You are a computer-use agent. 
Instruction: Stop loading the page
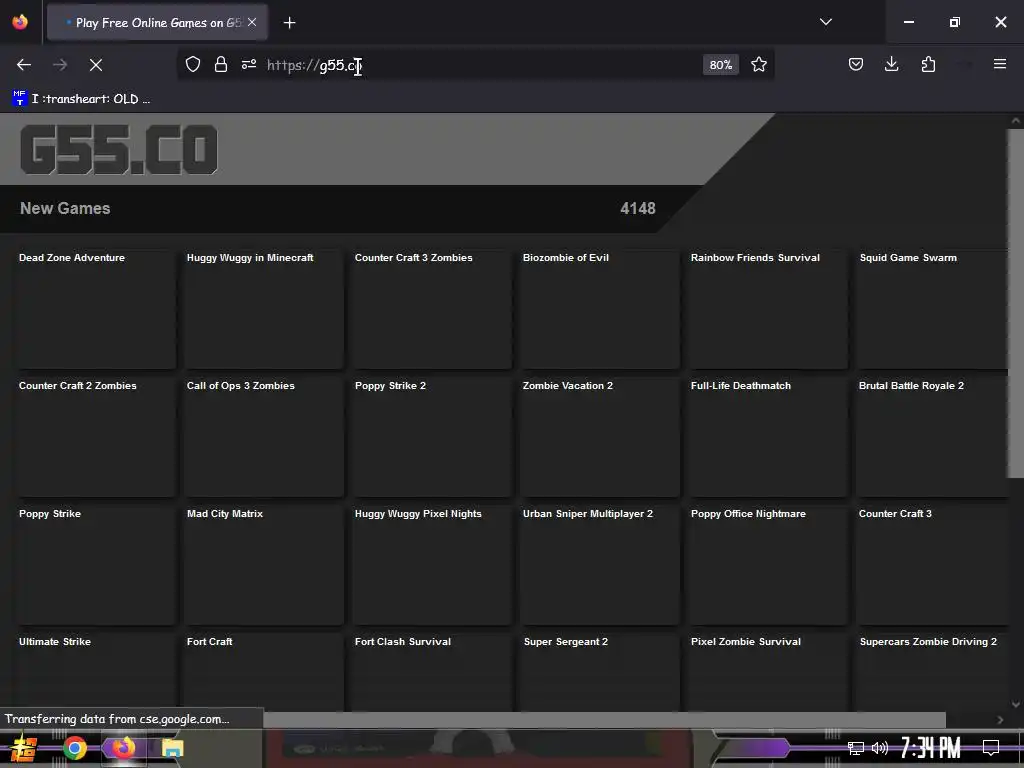coord(95,65)
